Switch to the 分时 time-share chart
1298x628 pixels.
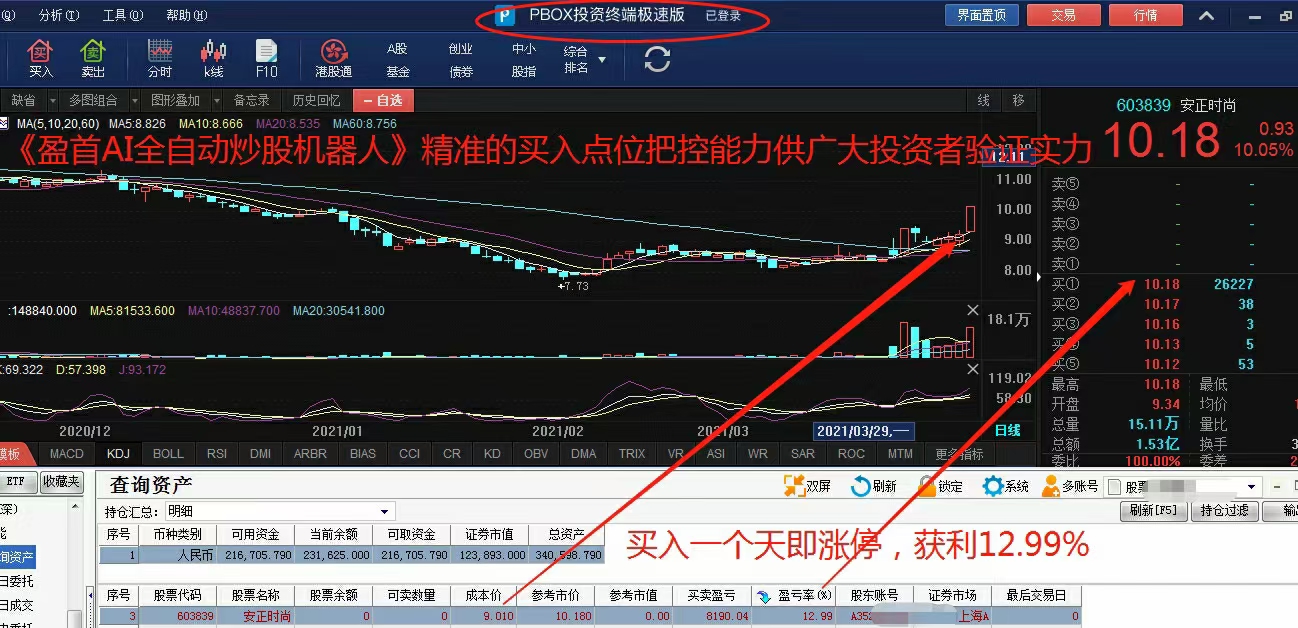[160, 59]
